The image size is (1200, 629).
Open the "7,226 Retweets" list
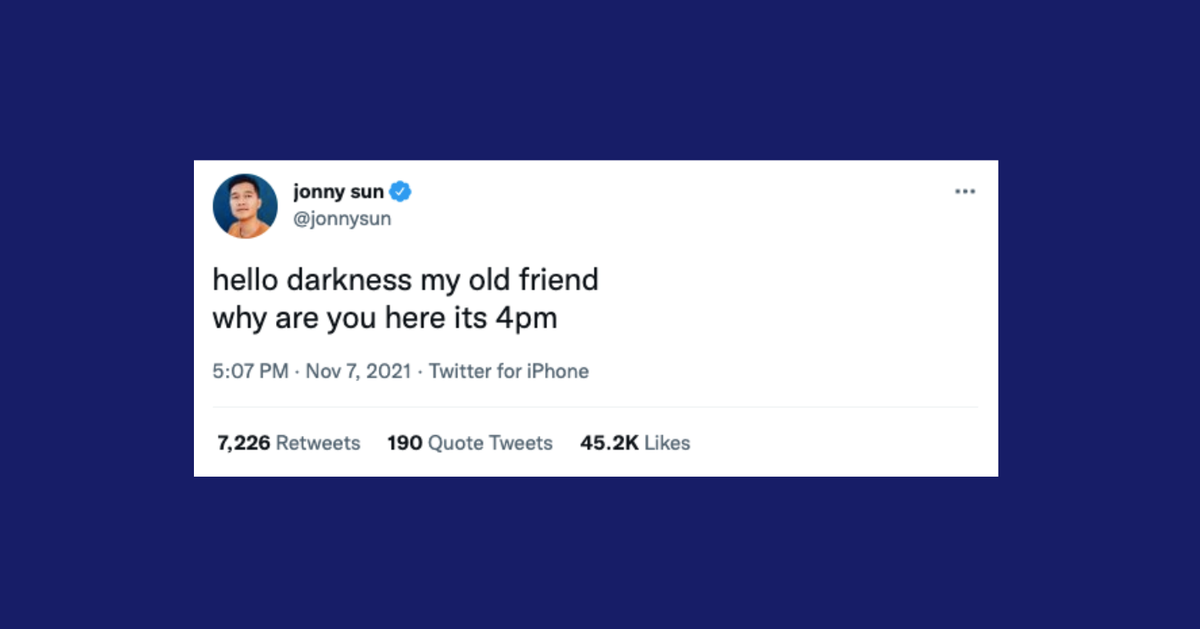[x=288, y=442]
